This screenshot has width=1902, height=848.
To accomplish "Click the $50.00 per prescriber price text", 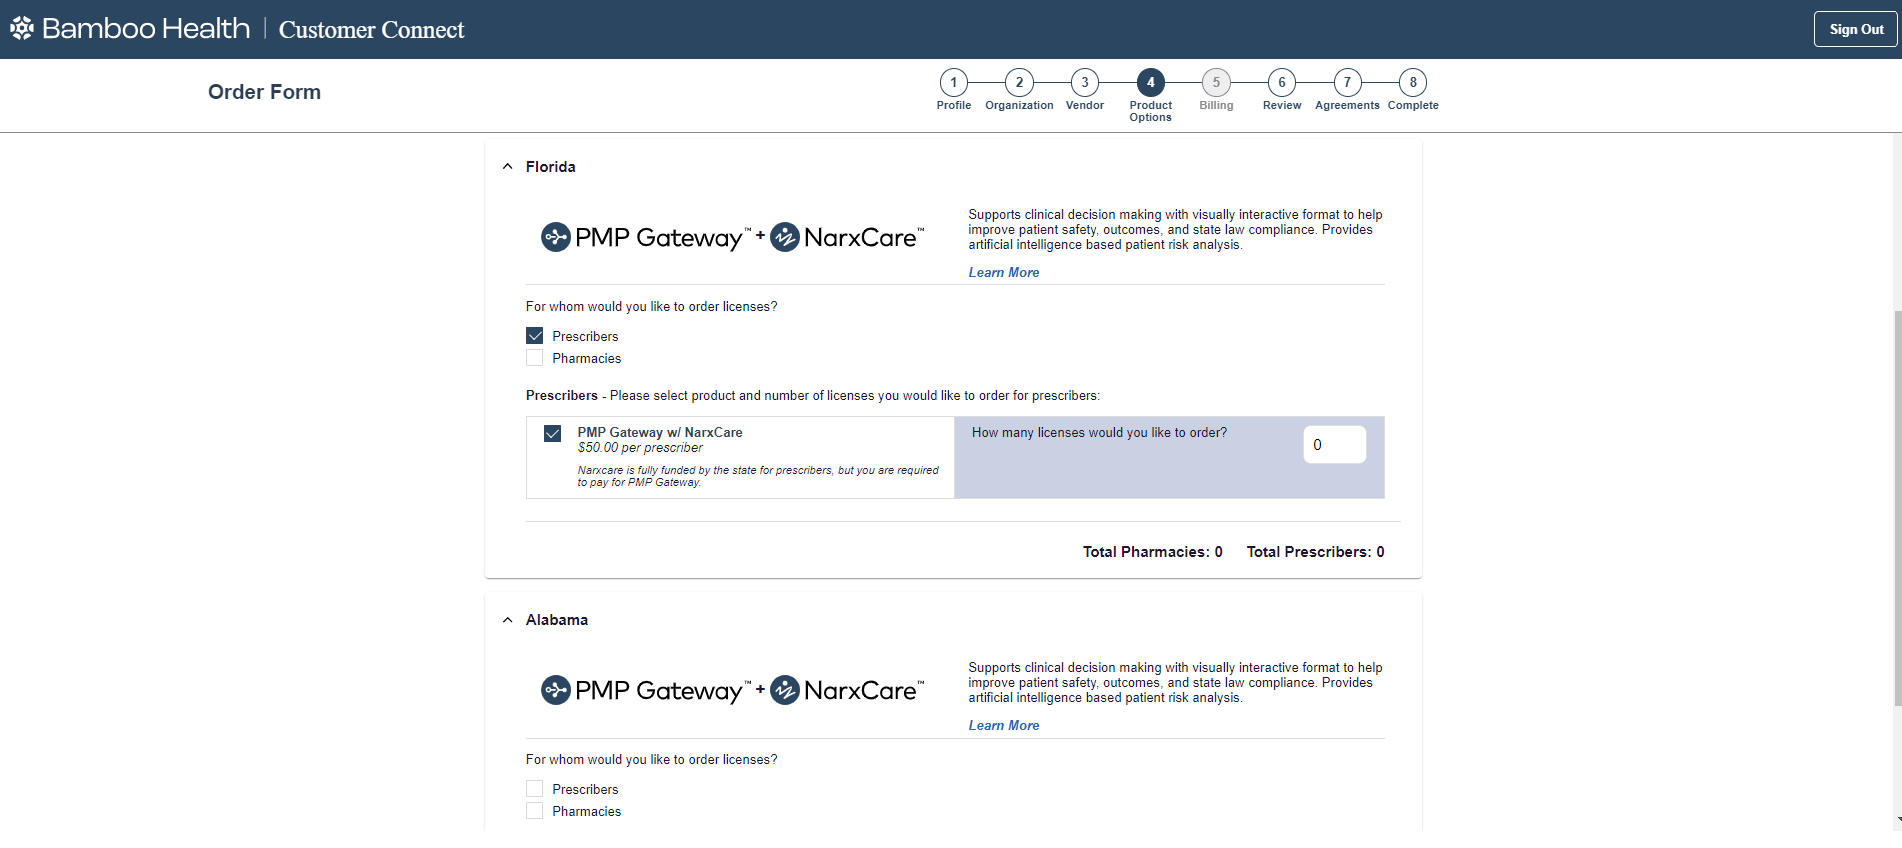I will 640,448.
